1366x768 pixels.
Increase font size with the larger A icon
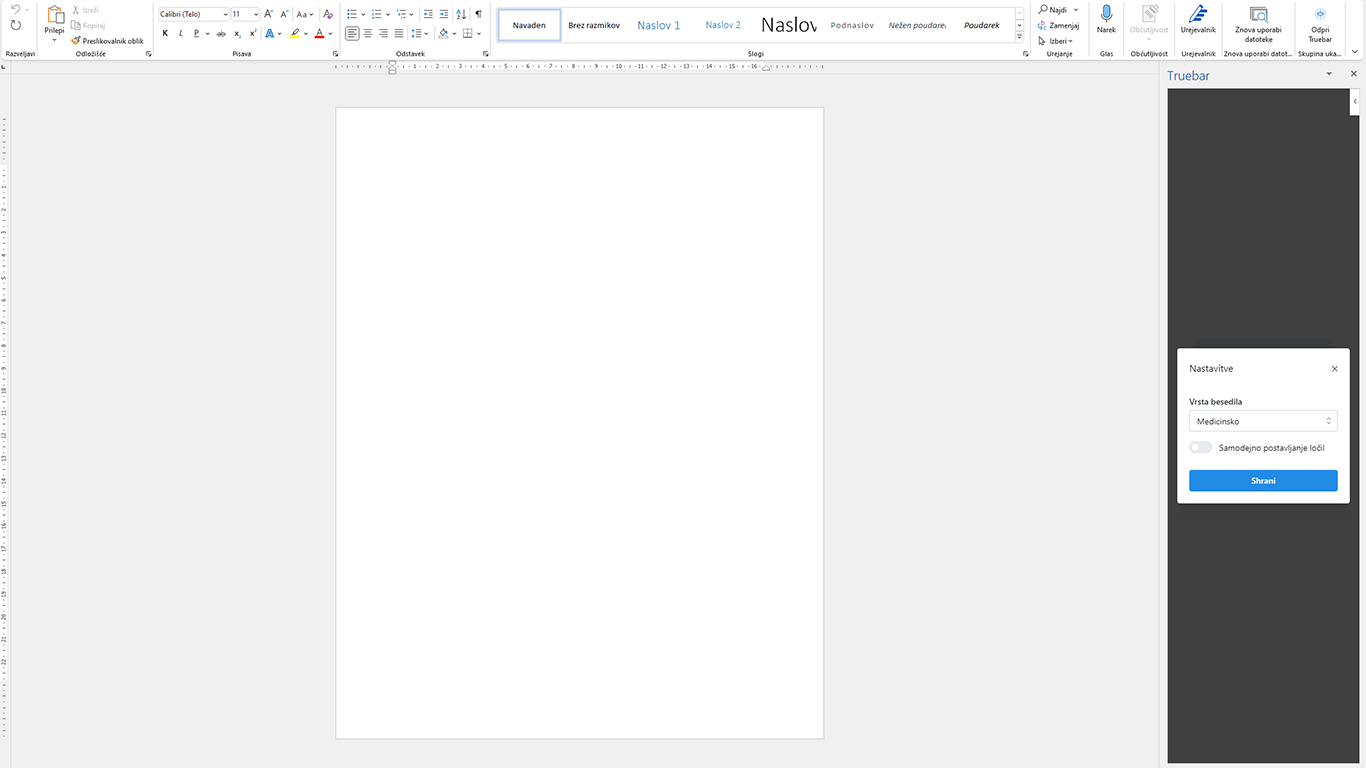pos(269,14)
